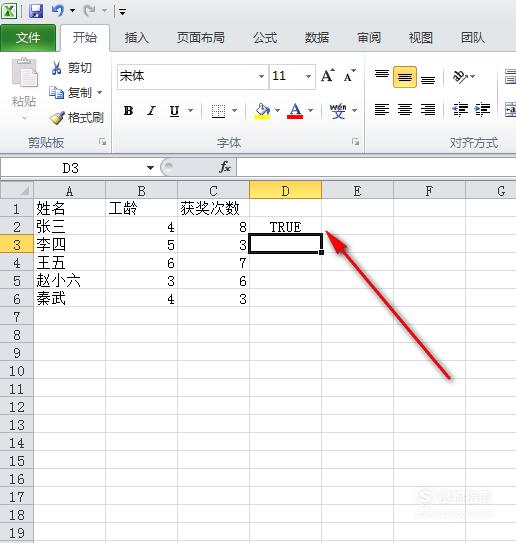Select column D header
The image size is (516, 543).
(285, 190)
